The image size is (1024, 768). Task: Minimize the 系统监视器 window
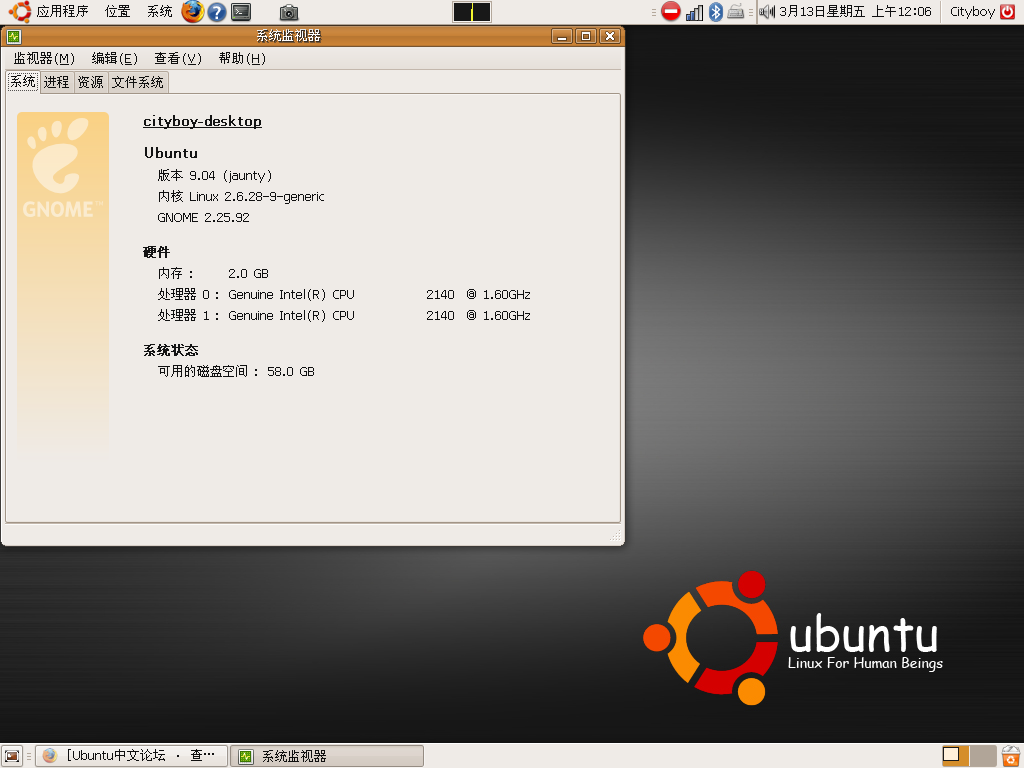(562, 37)
